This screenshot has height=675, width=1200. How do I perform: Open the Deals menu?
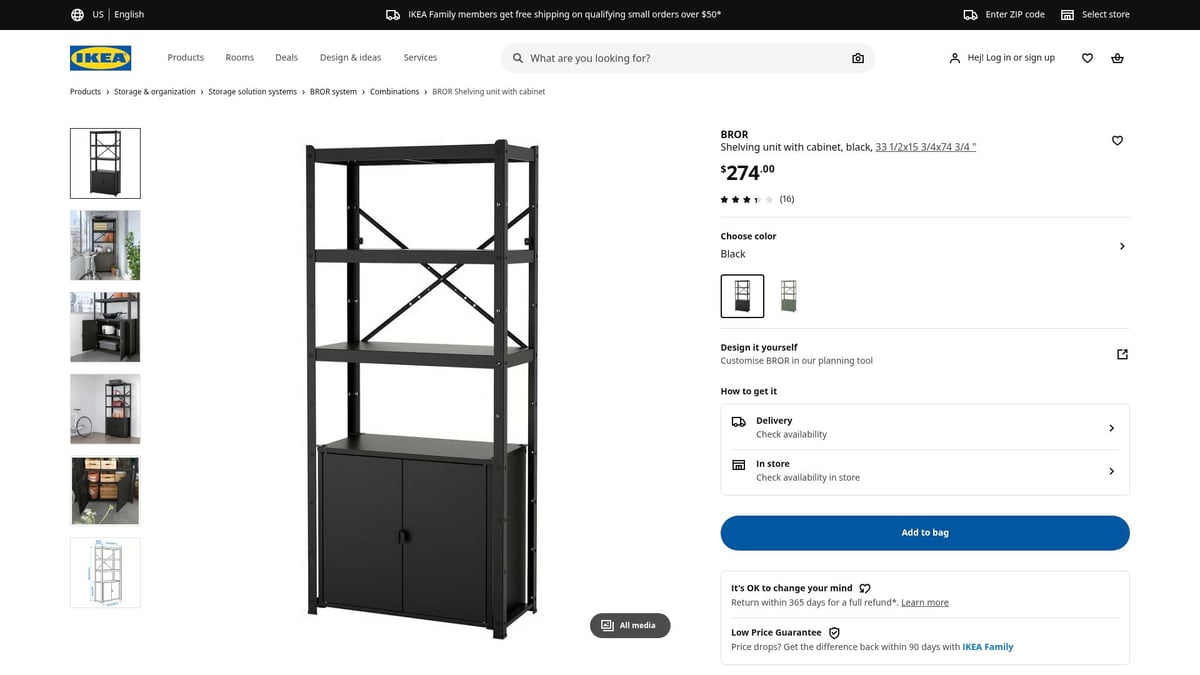click(x=286, y=57)
